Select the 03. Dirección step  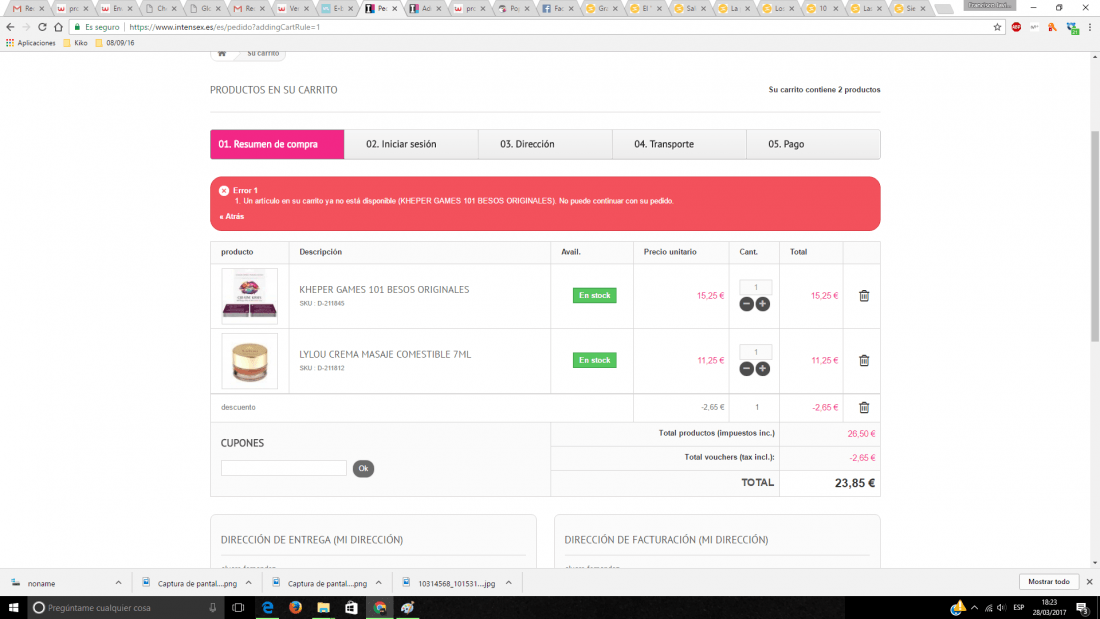click(x=545, y=144)
